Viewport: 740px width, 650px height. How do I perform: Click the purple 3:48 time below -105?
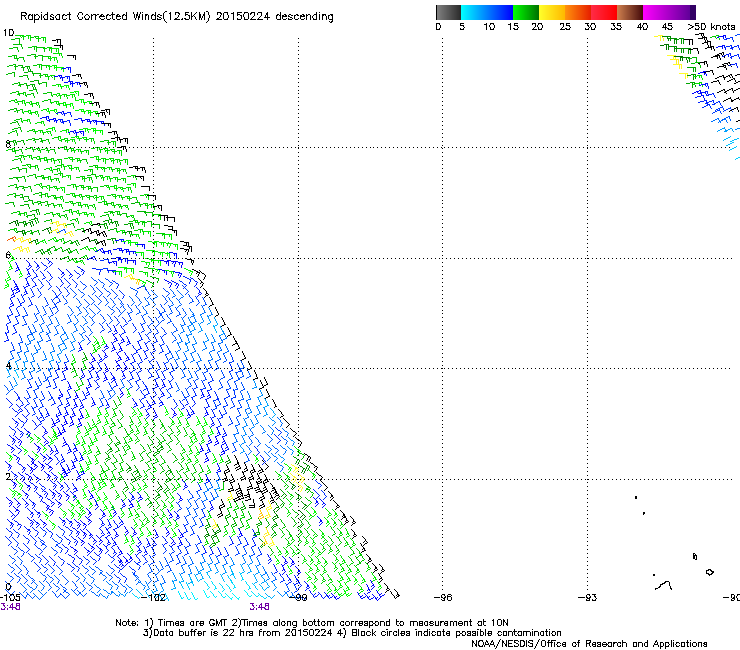[10, 607]
